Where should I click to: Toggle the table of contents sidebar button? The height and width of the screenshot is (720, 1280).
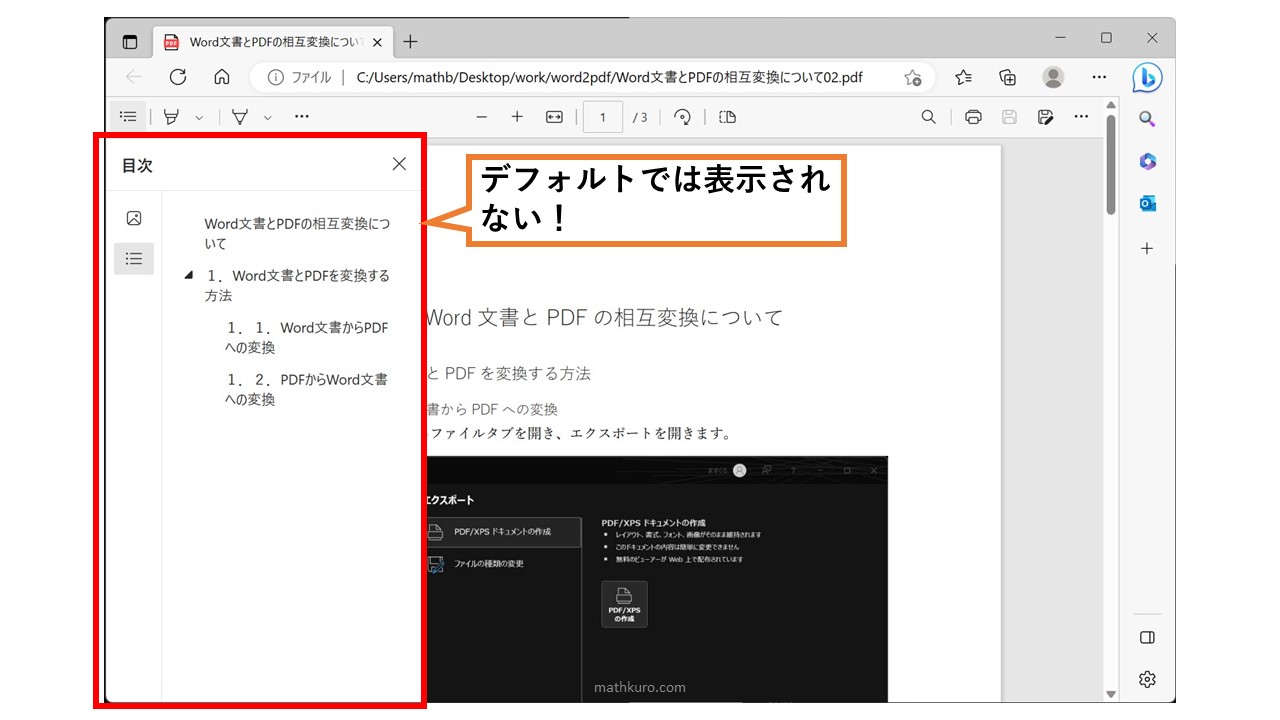[x=128, y=117]
